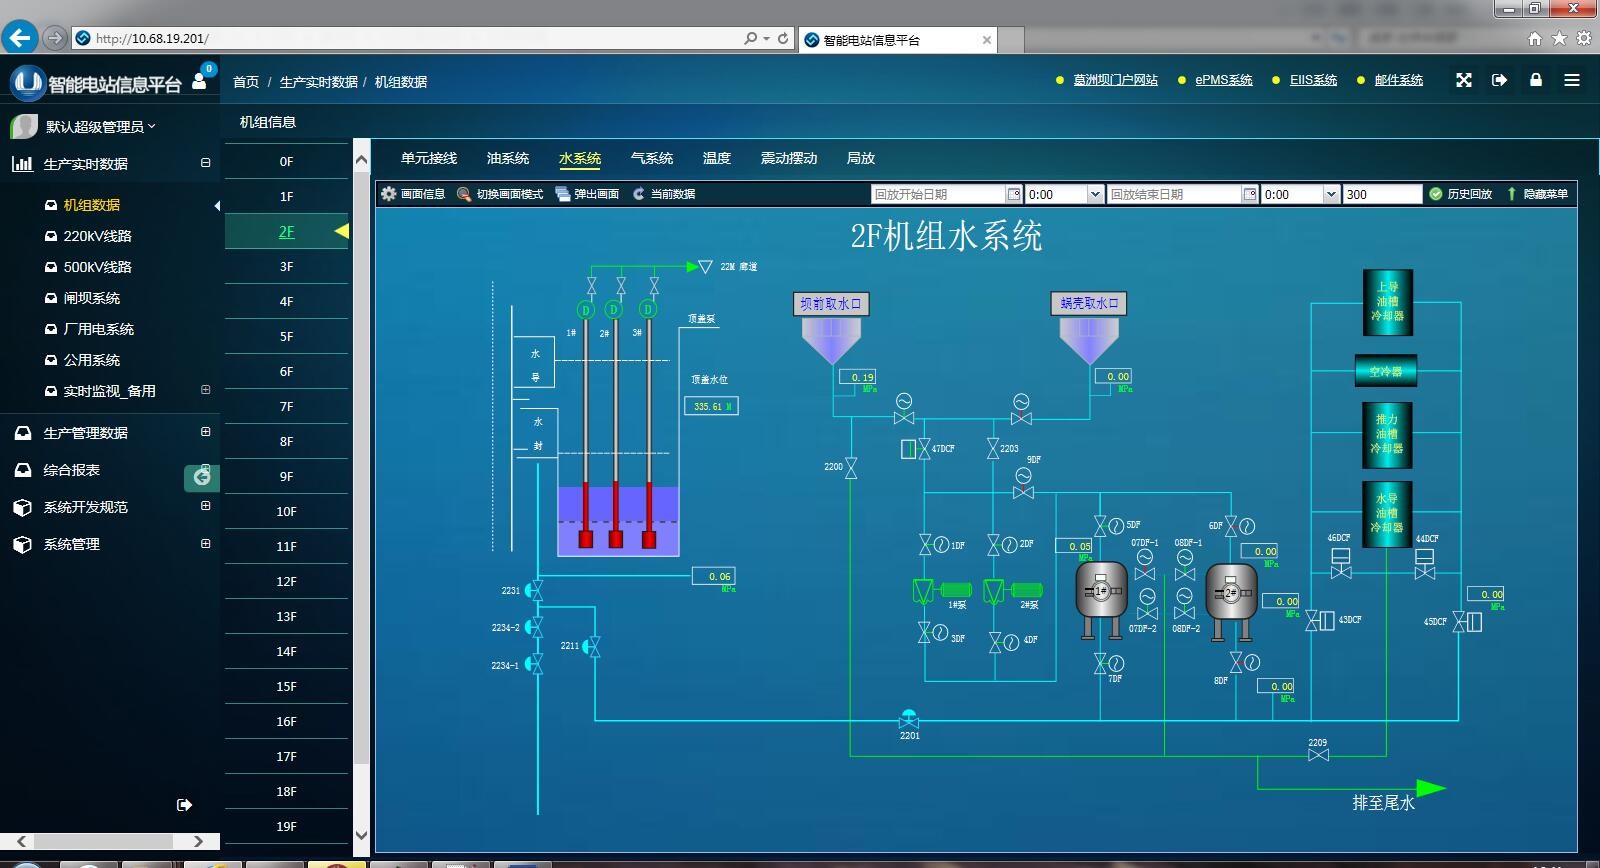This screenshot has height=868, width=1600.
Task: Select unit 0F in unit list
Action: 286,161
